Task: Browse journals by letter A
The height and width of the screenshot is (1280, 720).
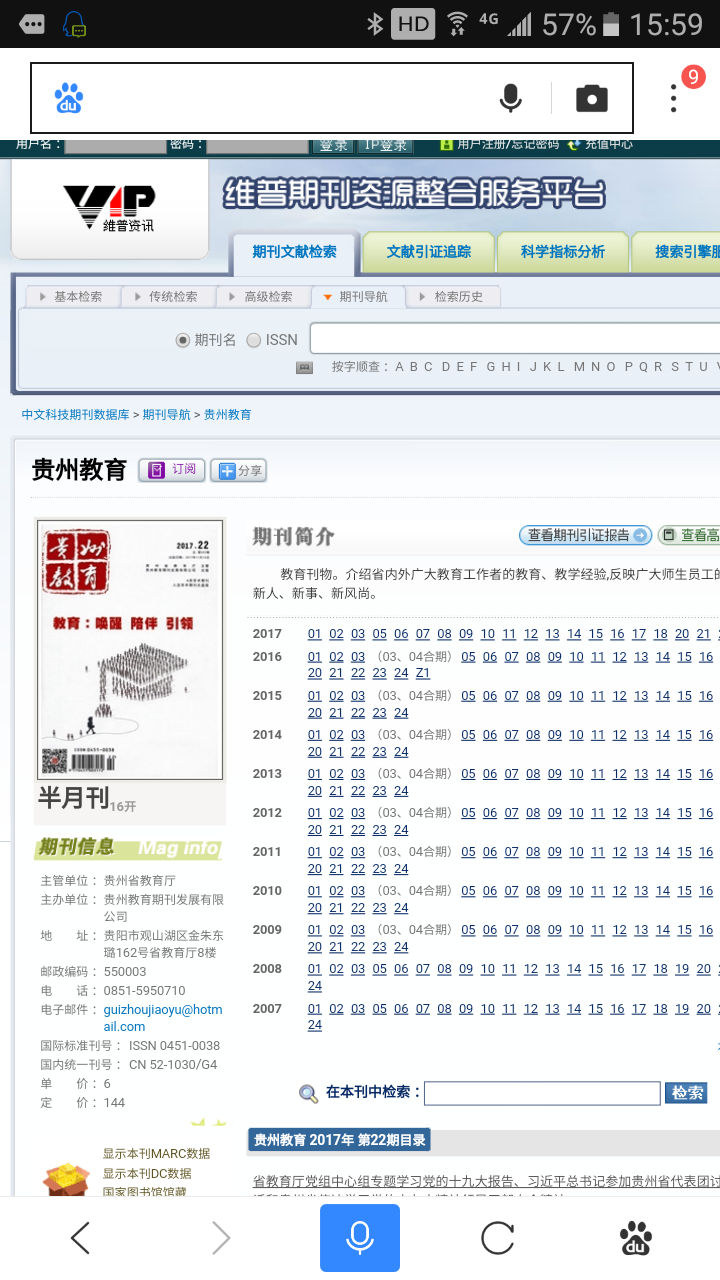Action: click(399, 367)
